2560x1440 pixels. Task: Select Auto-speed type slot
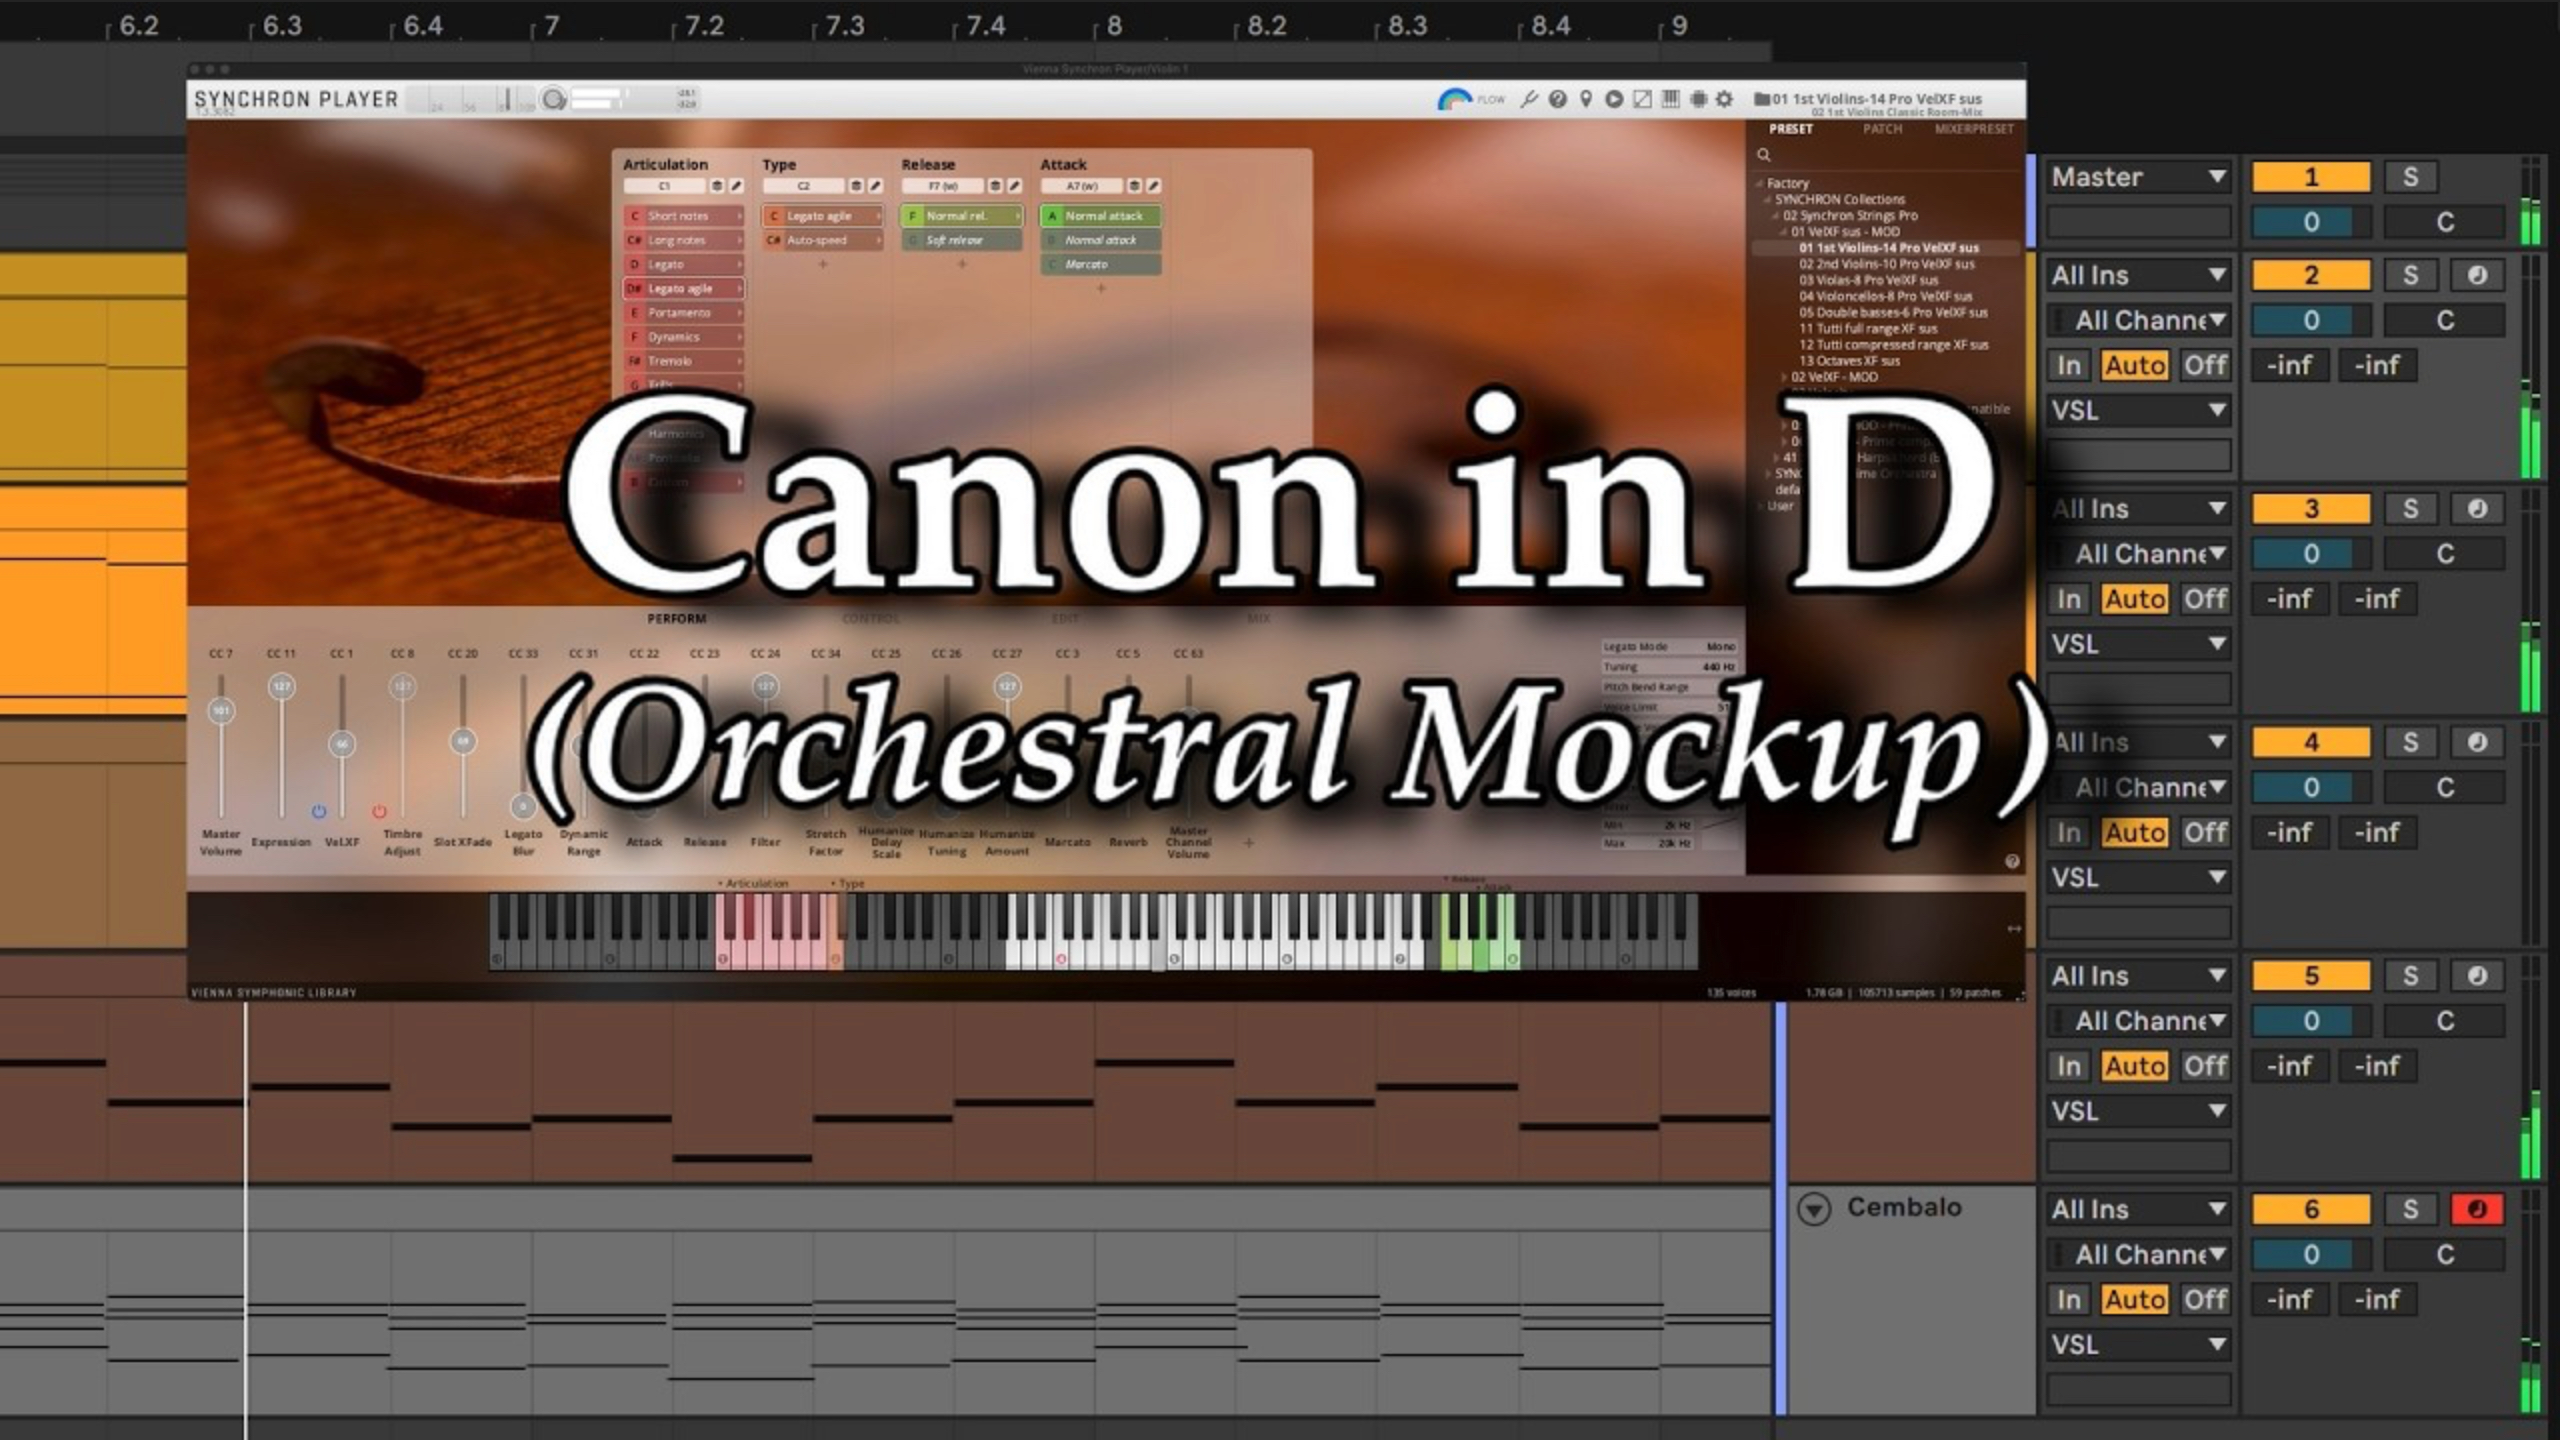(x=824, y=240)
